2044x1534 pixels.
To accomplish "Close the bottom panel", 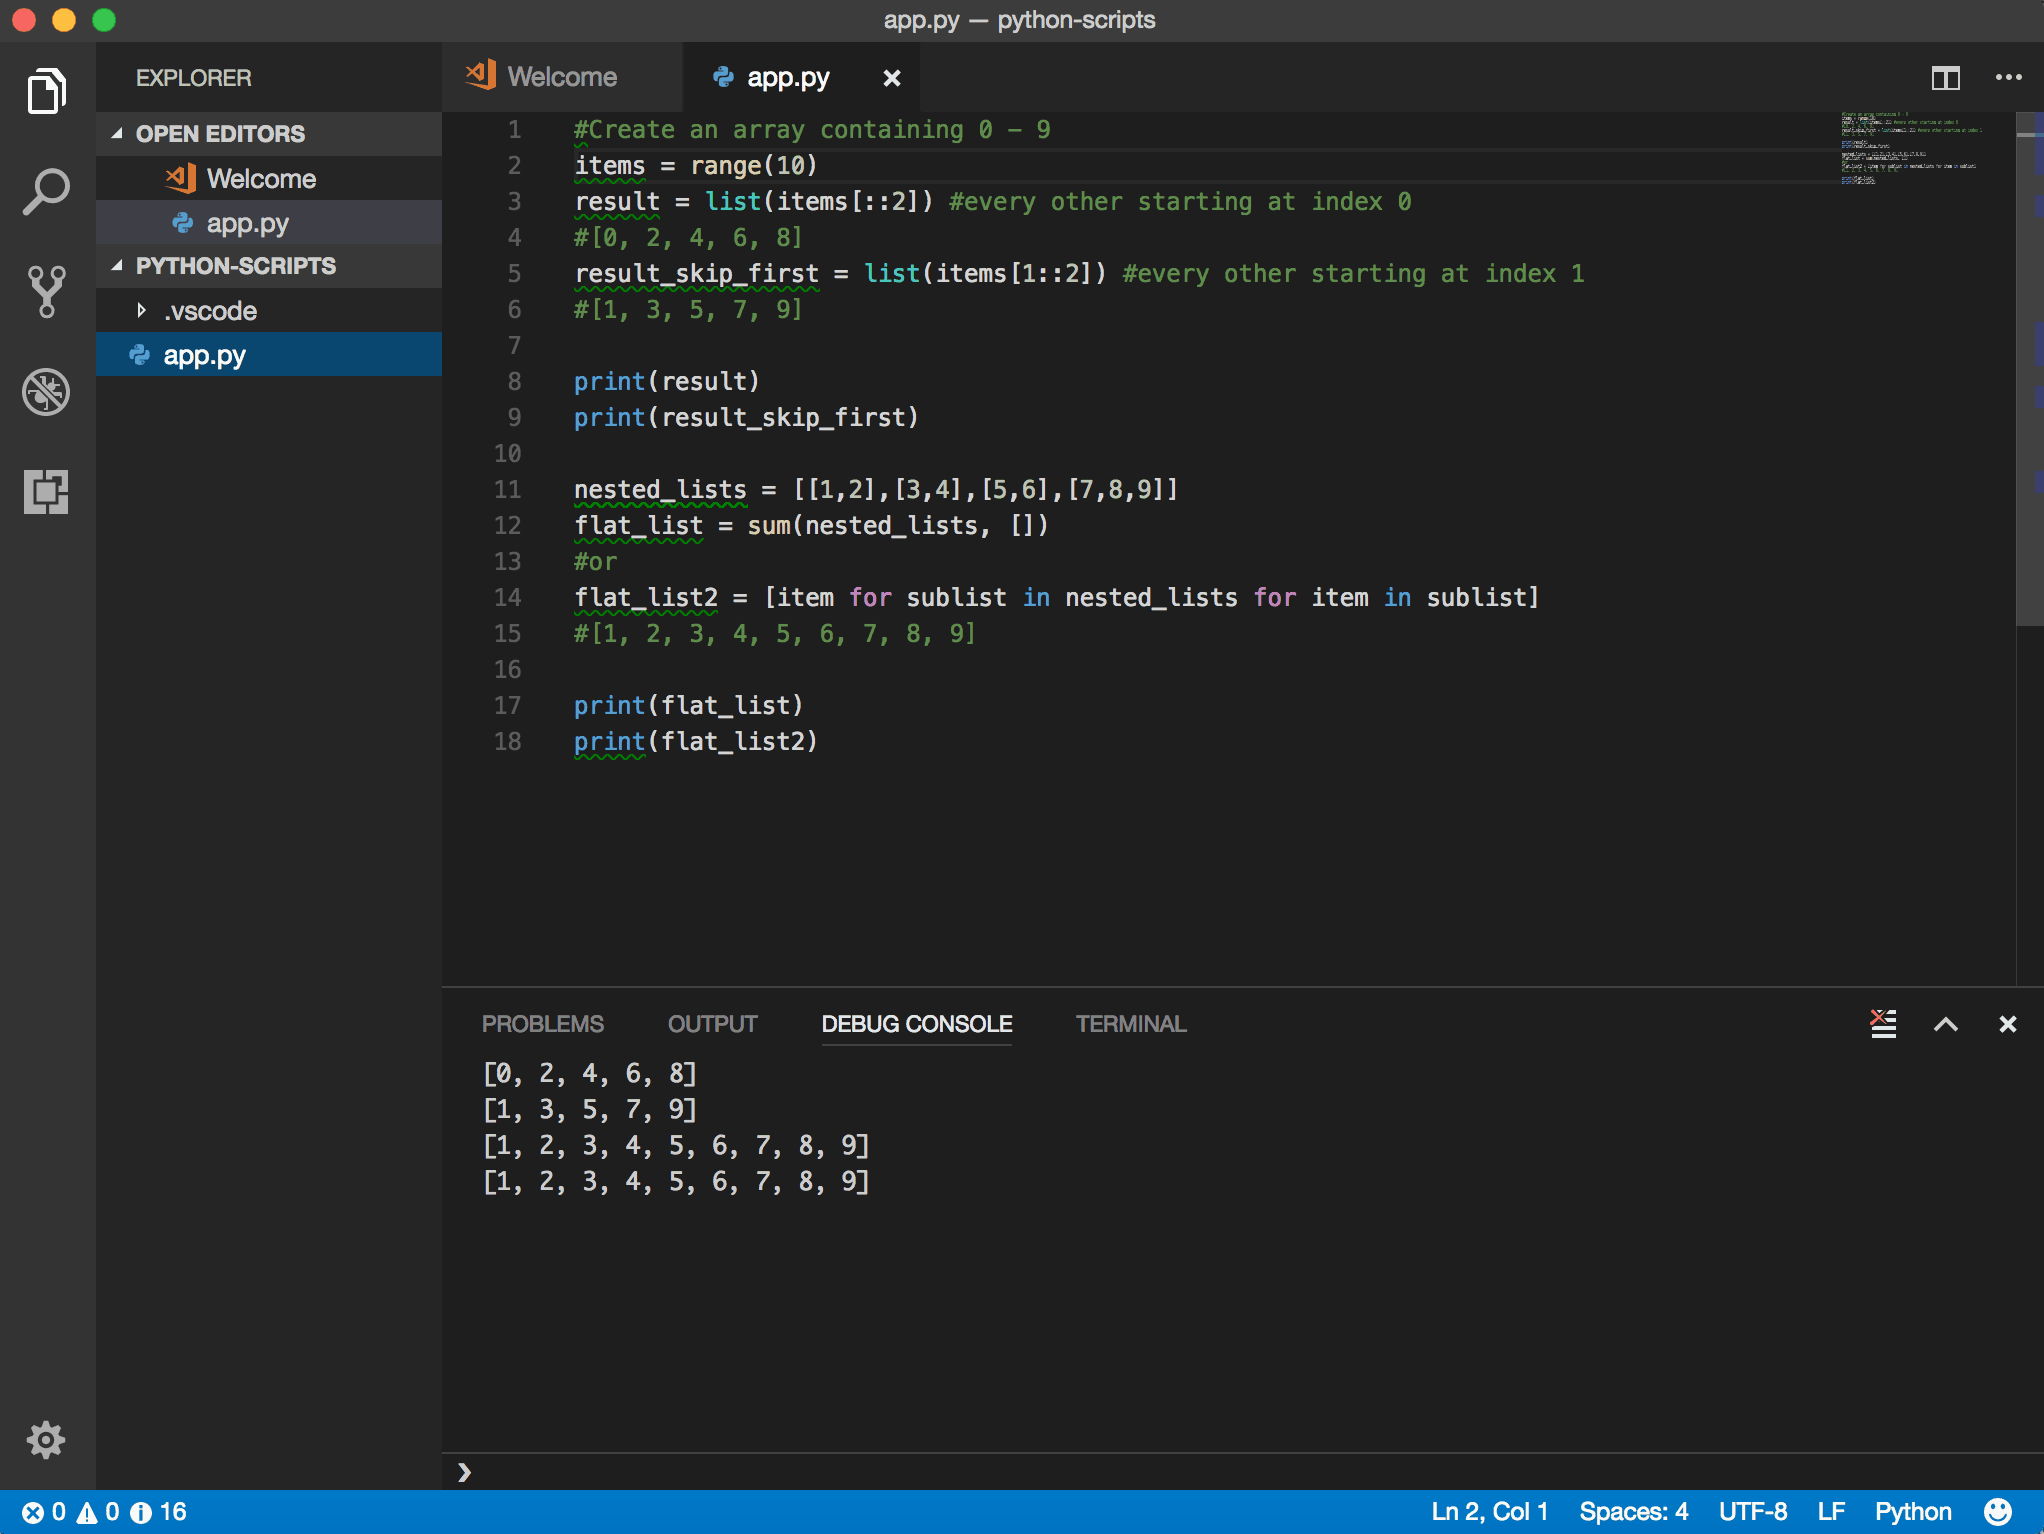I will (2008, 1024).
